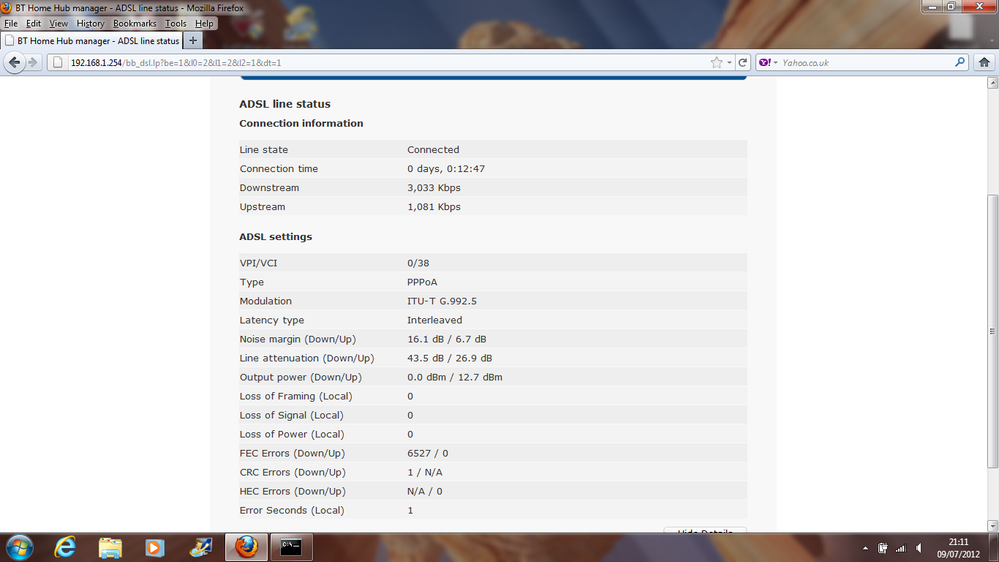The width and height of the screenshot is (999, 562).
Task: Click the Modulation value ITU-T G.992.5
Action: 442,301
